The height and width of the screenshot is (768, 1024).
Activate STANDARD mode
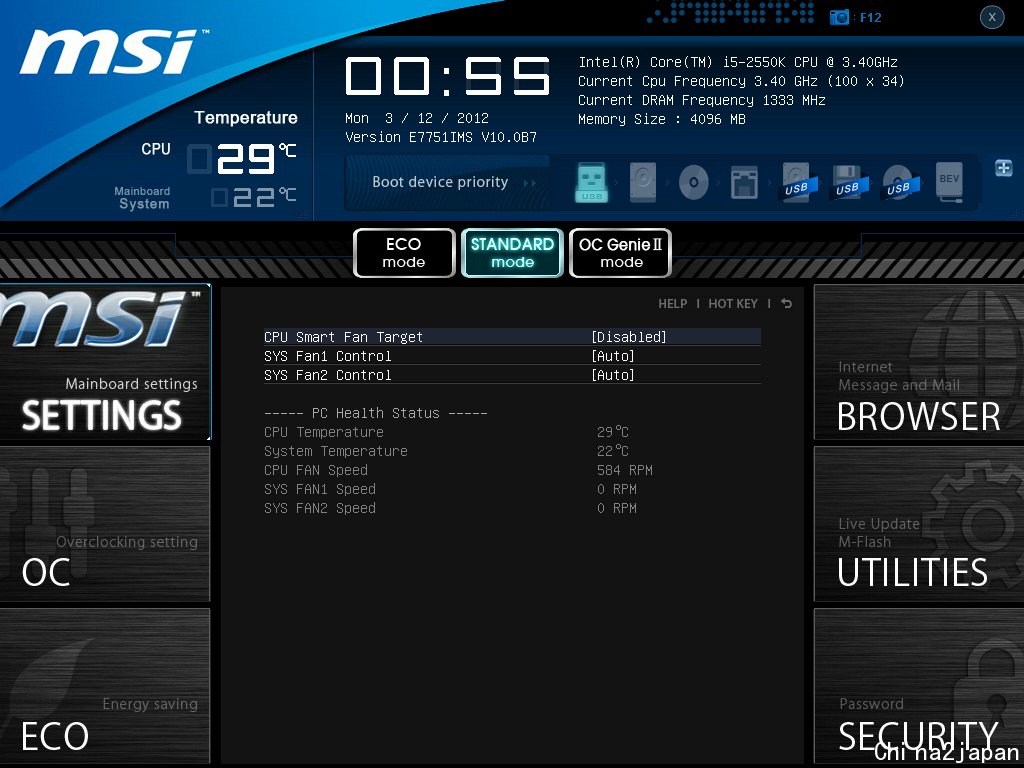click(512, 253)
